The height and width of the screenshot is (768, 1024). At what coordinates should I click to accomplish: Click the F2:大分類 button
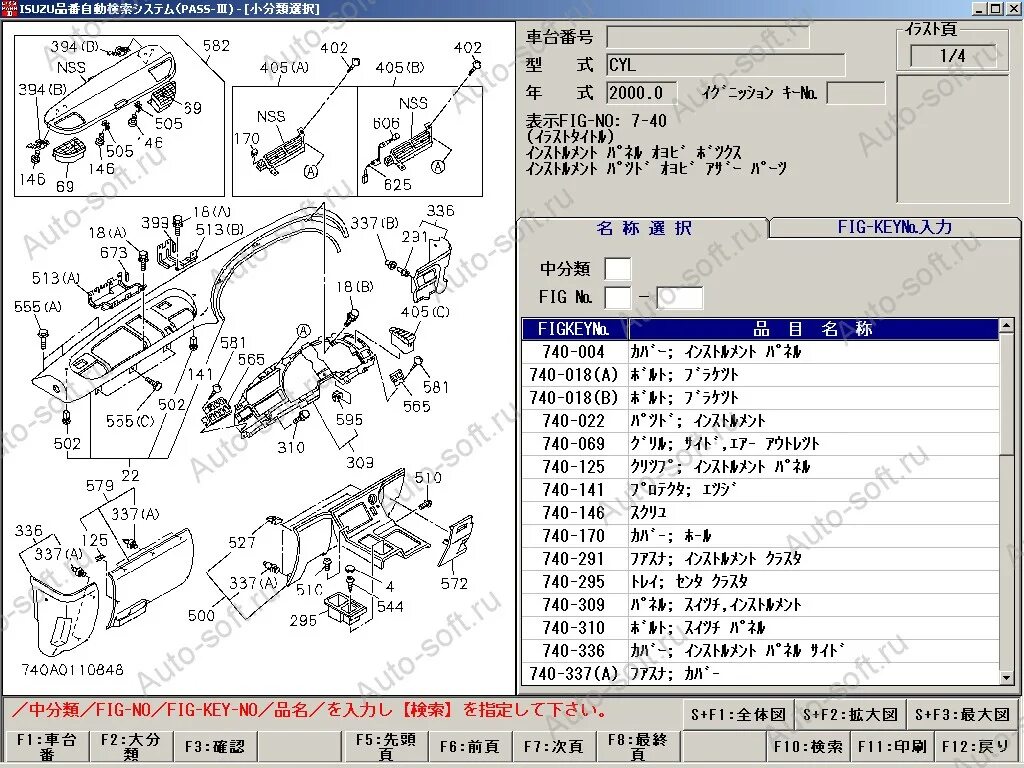coord(130,746)
